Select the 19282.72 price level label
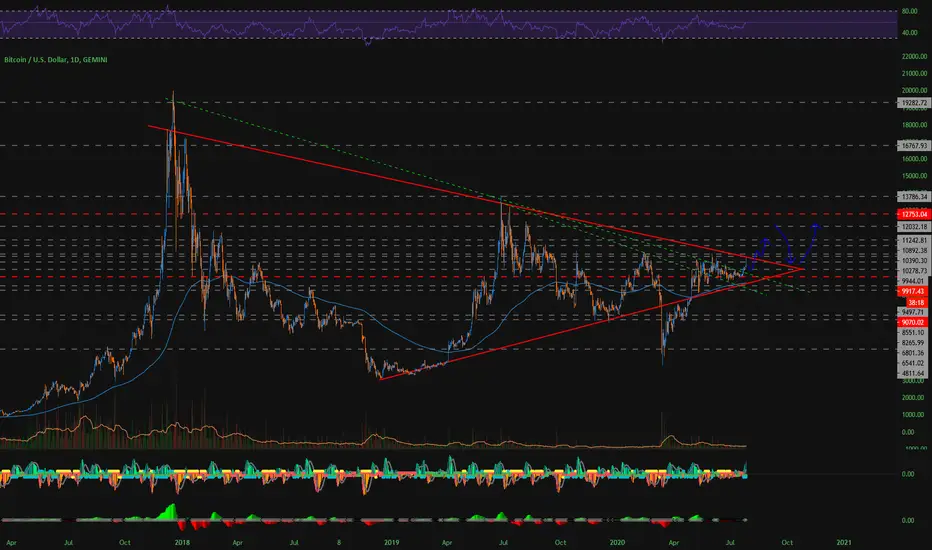 (x=914, y=103)
